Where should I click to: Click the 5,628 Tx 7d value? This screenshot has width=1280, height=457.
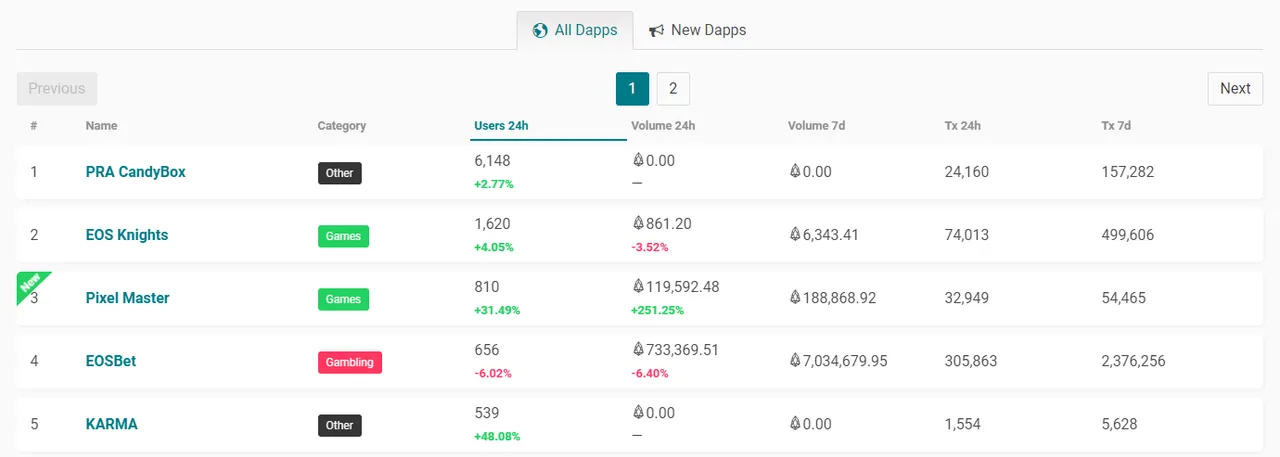click(x=1120, y=424)
